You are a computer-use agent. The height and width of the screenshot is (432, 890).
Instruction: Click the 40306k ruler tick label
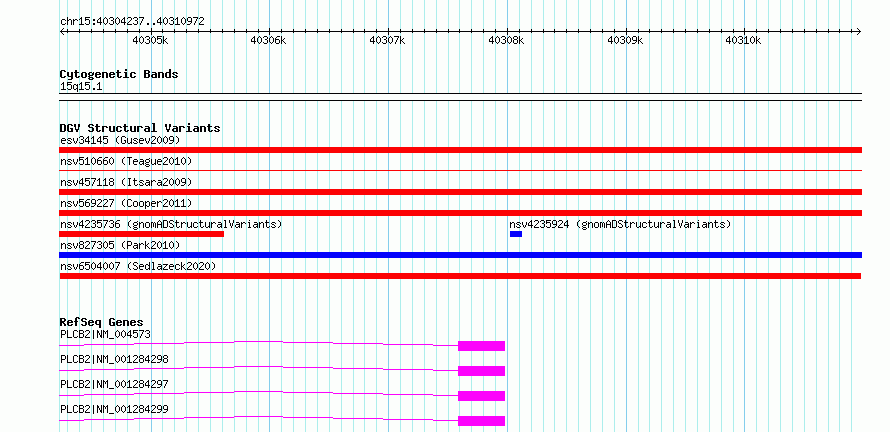tap(268, 40)
